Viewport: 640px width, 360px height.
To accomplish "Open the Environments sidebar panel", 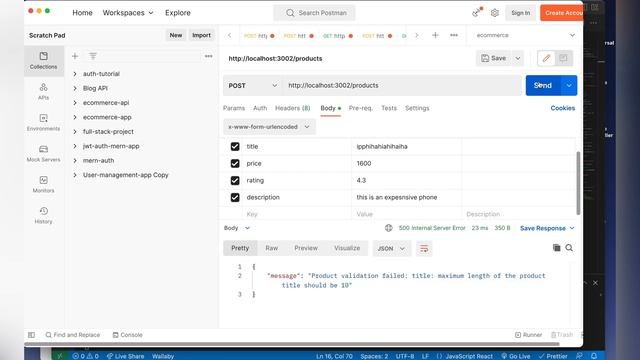I will click(x=43, y=122).
